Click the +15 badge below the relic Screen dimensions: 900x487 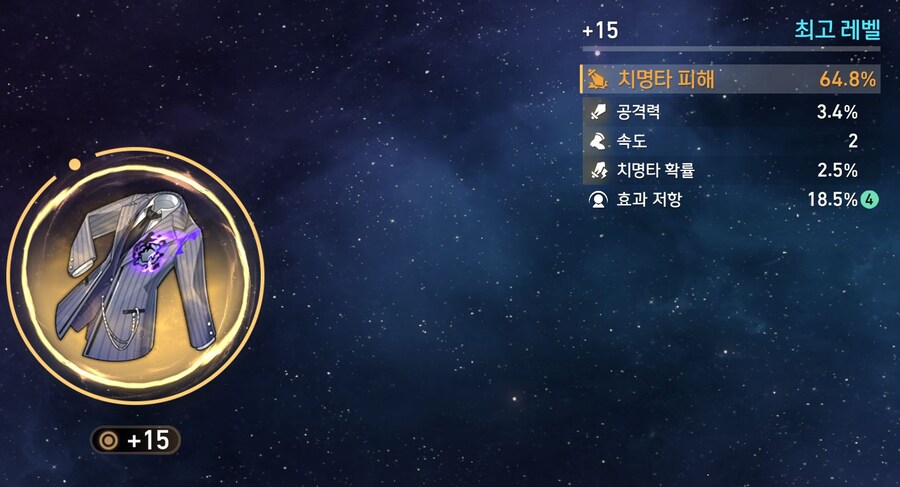point(135,440)
